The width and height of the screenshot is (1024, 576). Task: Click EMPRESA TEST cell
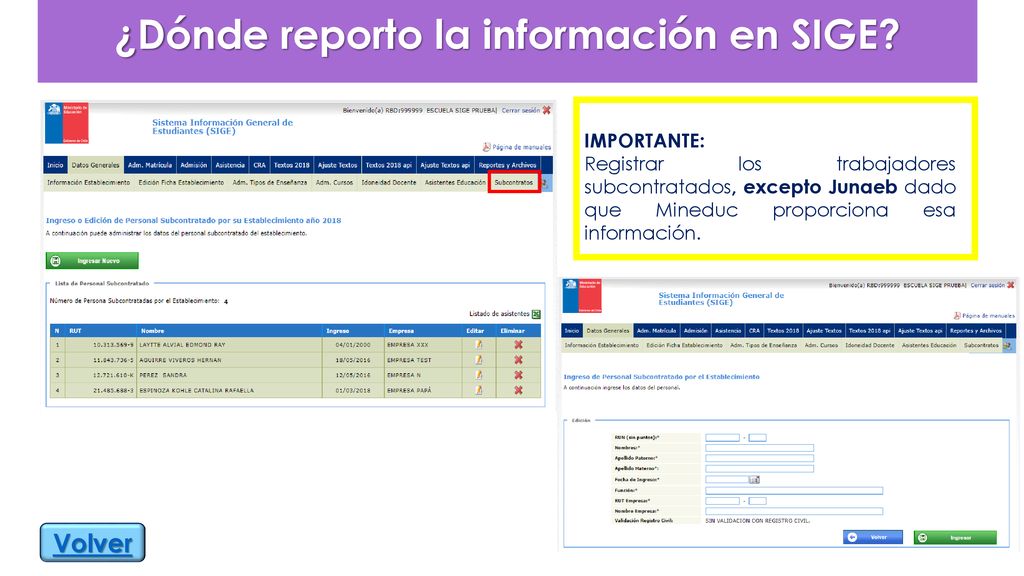coord(409,360)
